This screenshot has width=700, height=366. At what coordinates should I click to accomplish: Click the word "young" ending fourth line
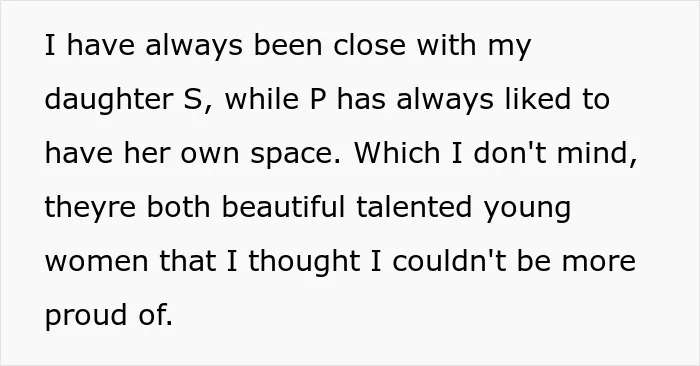pos(527,210)
